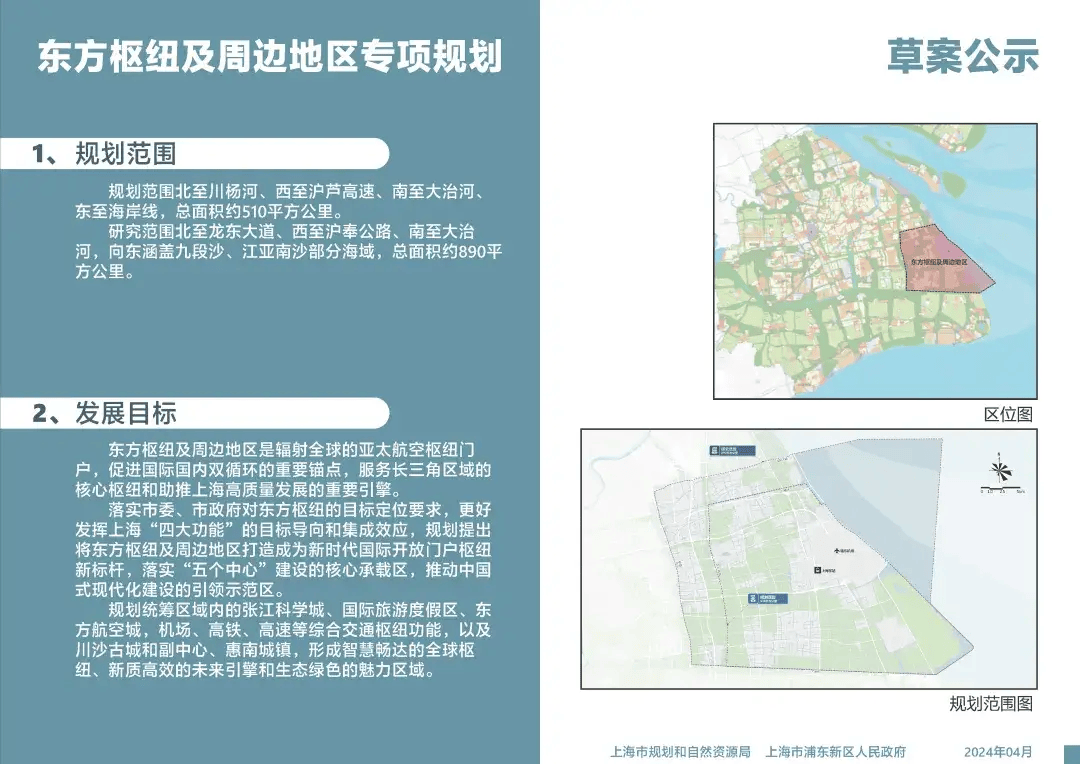1080x764 pixels.
Task: Open the 规划范围图 planning scope map image
Action: [x=809, y=559]
